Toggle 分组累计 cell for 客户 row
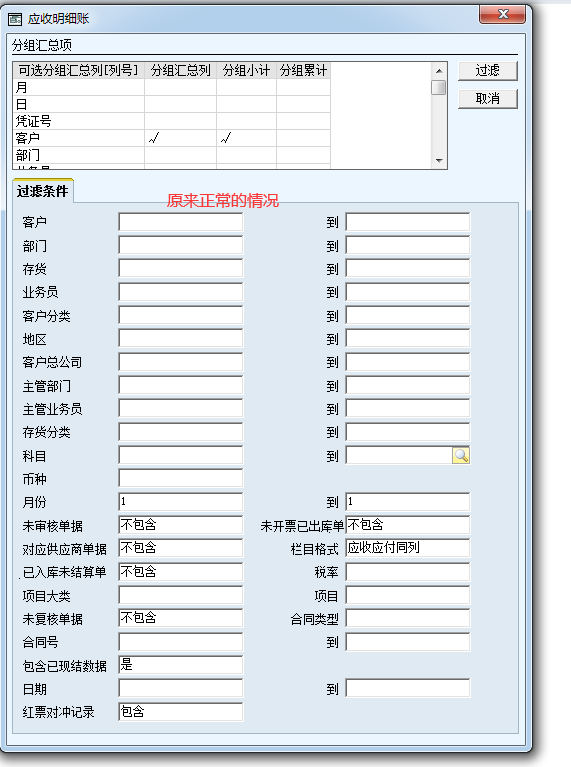 [x=303, y=138]
